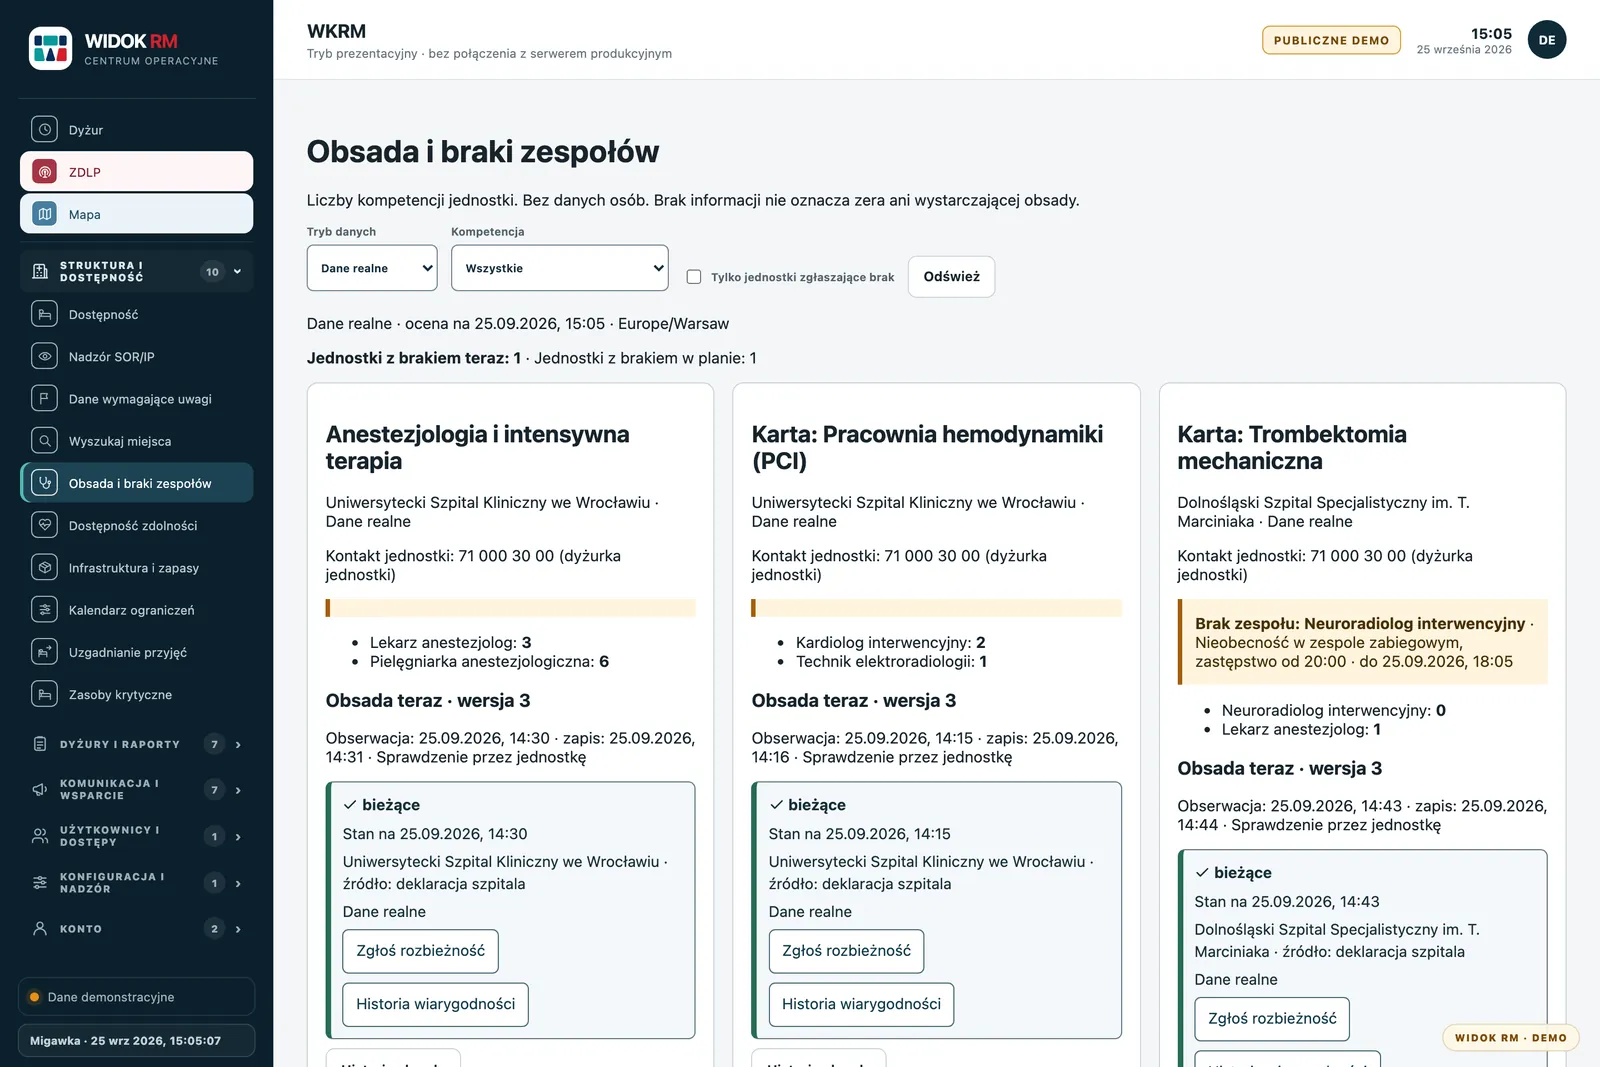This screenshot has width=1600, height=1067.
Task: Expand the Konfiguracja i nadzór section
Action: click(136, 883)
